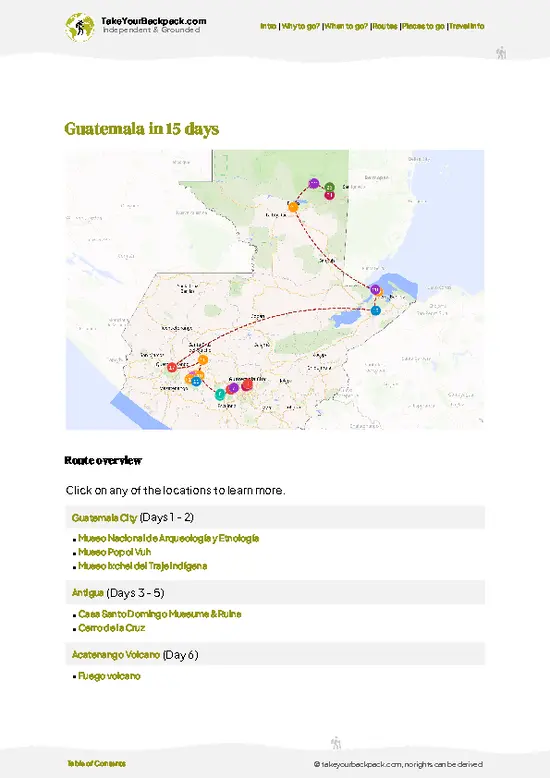Click 'Click on any of the locations' text
Viewport: 550px width, 778px height.
click(x=175, y=491)
